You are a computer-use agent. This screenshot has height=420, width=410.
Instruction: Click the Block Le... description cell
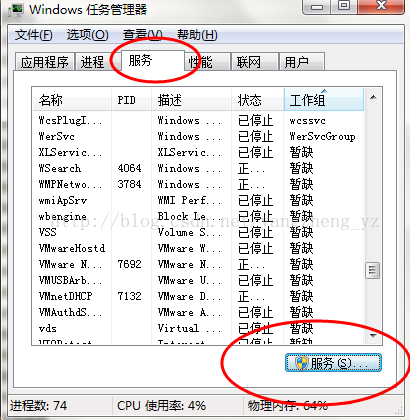pyautogui.click(x=189, y=216)
